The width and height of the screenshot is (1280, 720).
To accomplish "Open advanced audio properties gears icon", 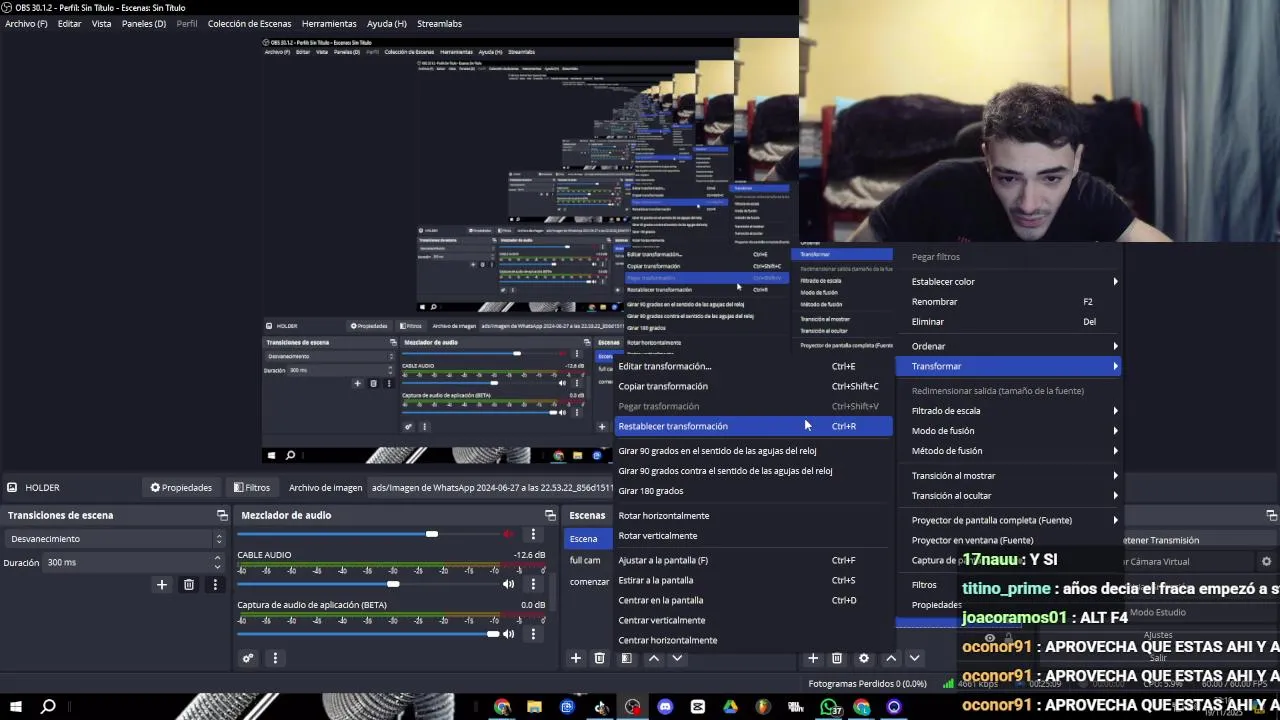I will pyautogui.click(x=248, y=658).
